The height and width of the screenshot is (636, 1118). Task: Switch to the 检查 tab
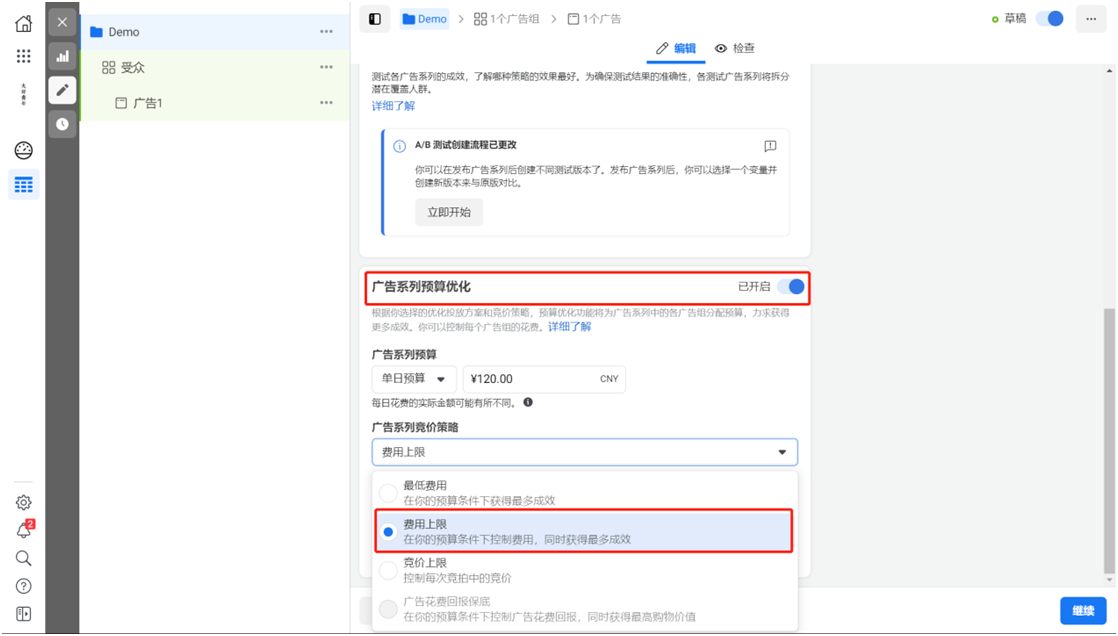[x=739, y=47]
